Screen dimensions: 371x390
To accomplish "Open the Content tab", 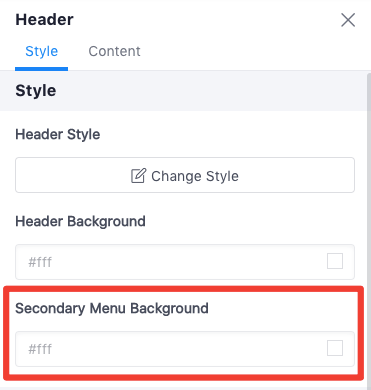I will tap(114, 51).
